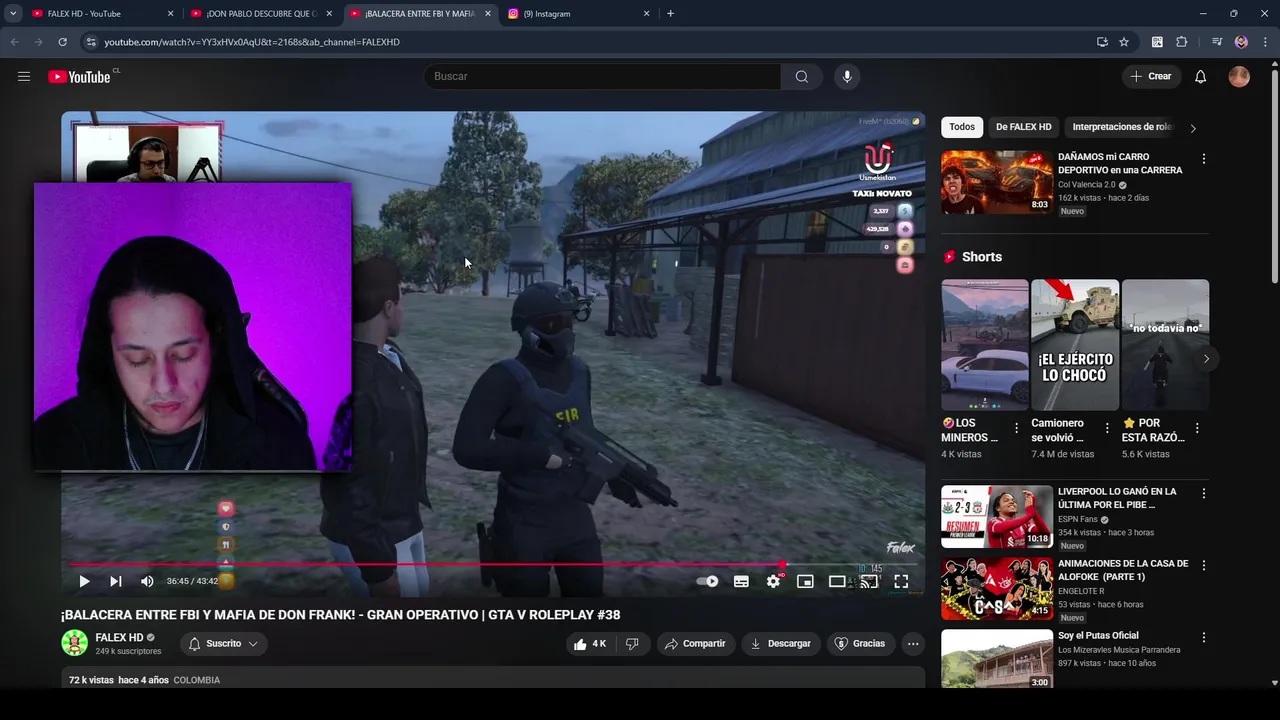This screenshot has height=720, width=1280.
Task: Enable miniplayer mode
Action: coord(805,581)
